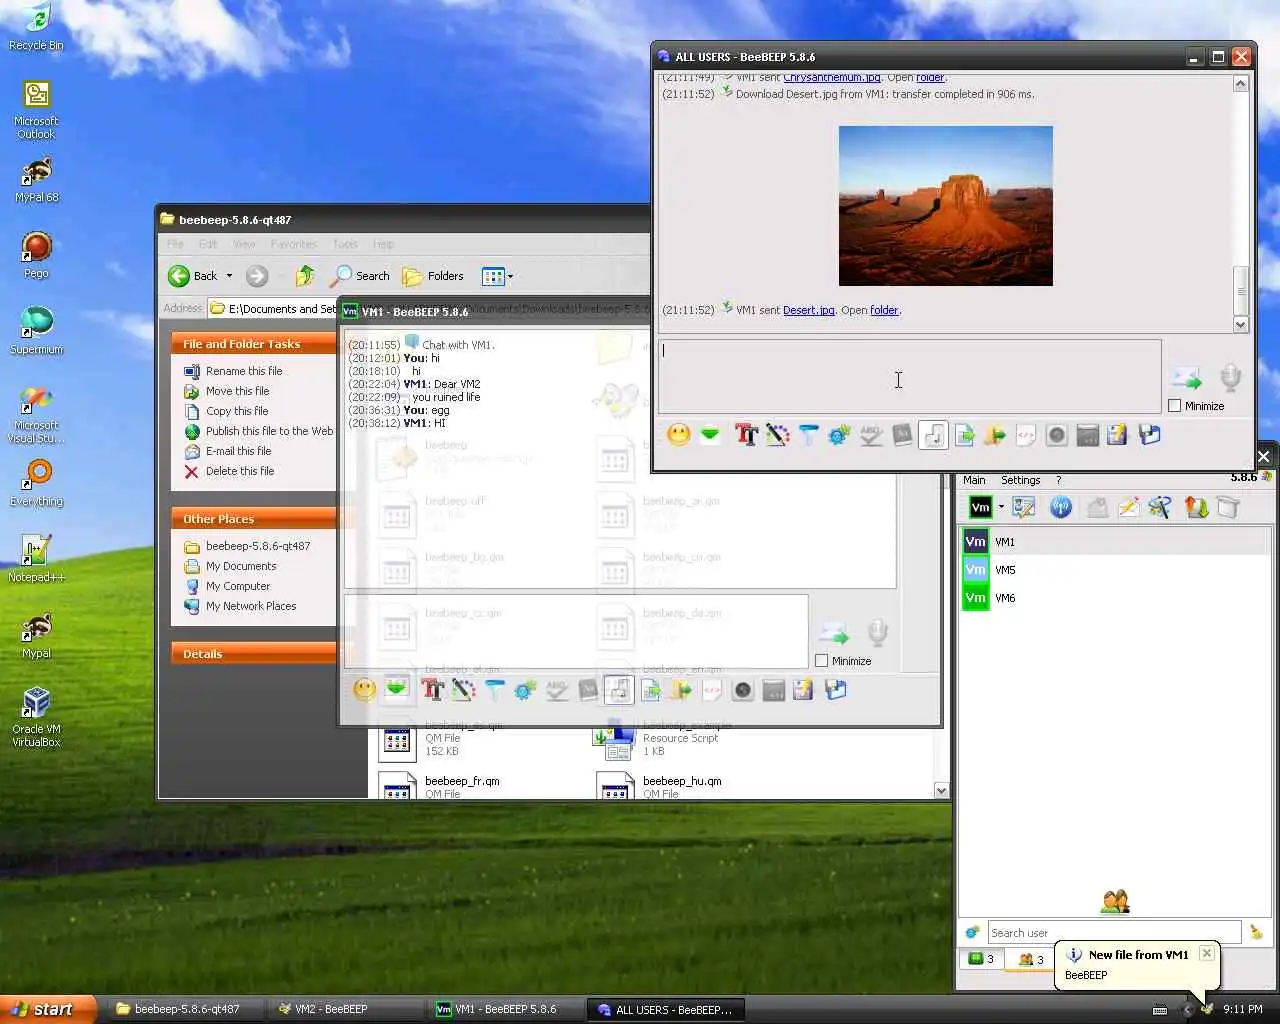Click E-mail this file in Explorer tasks
1280x1024 pixels.
point(238,451)
